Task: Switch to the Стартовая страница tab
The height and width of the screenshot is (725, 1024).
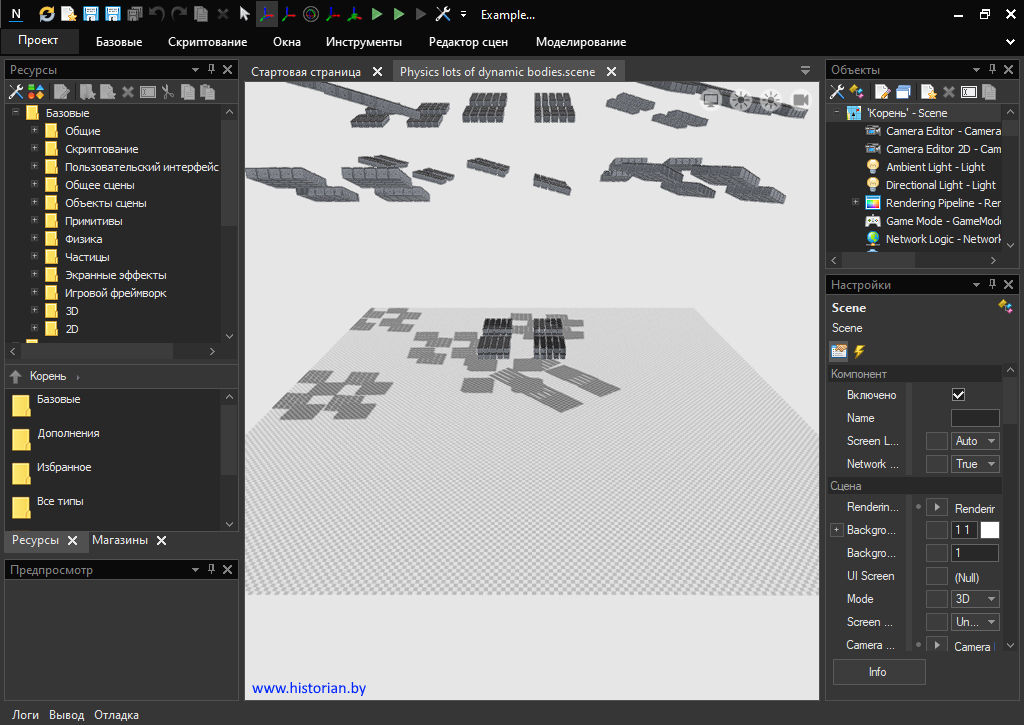Action: coord(305,72)
